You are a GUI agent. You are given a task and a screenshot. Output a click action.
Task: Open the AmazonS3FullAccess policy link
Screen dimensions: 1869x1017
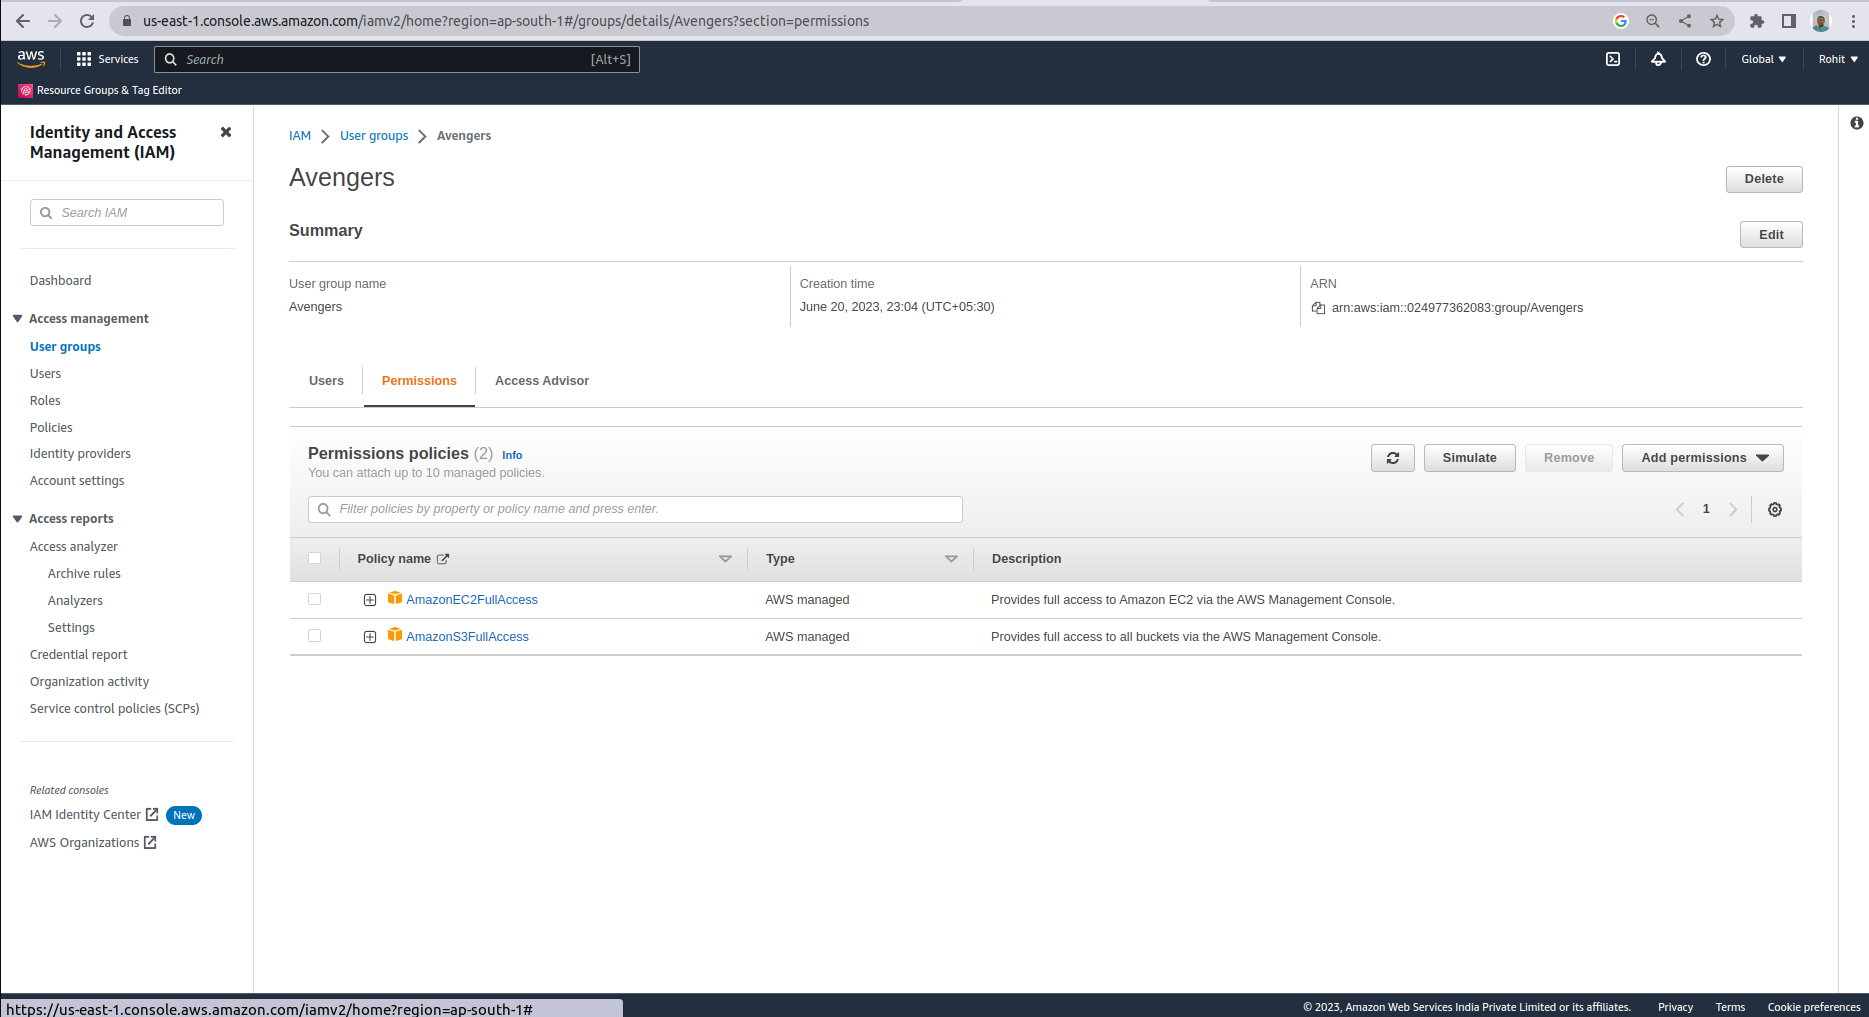pos(467,637)
